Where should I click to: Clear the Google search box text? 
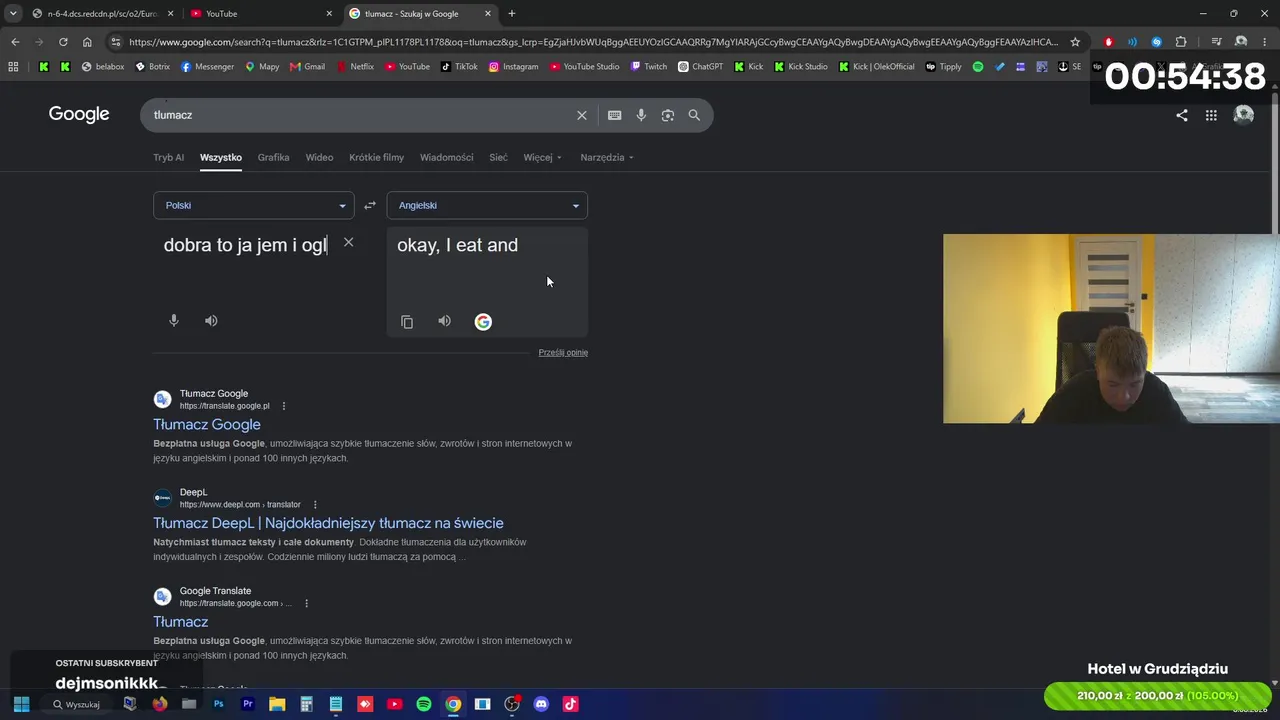(581, 115)
